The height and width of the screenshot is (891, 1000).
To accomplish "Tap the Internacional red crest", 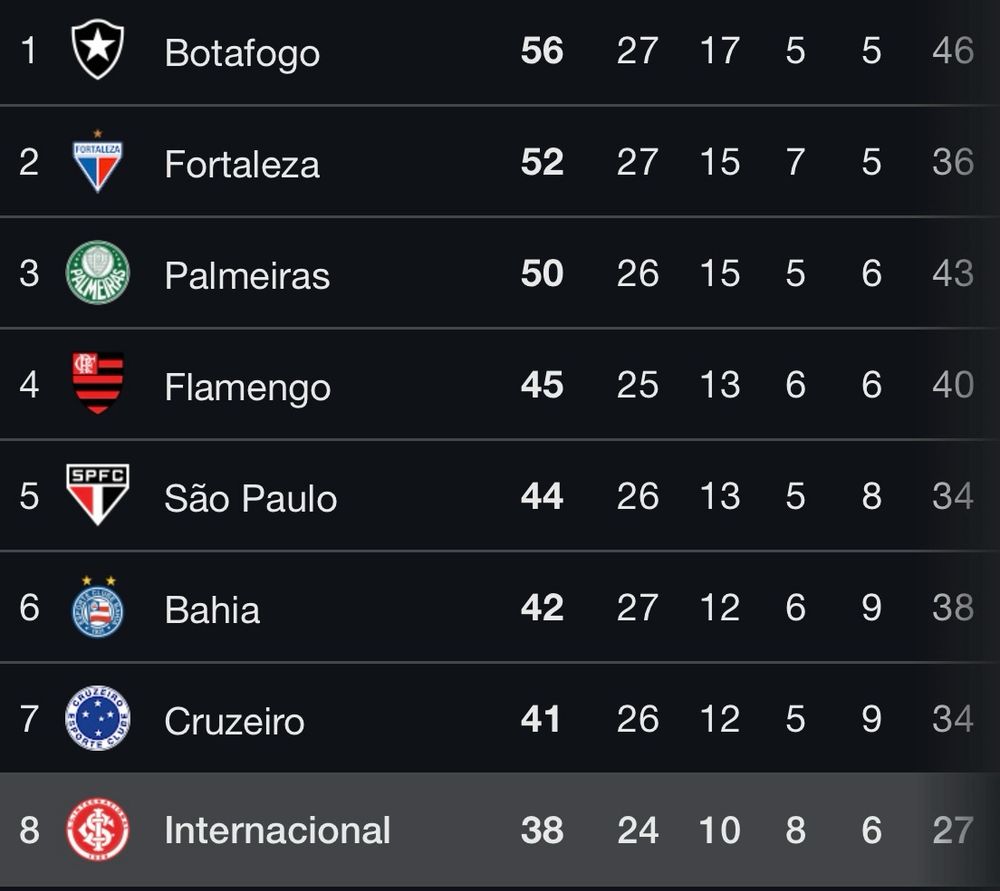I will pos(98,830).
